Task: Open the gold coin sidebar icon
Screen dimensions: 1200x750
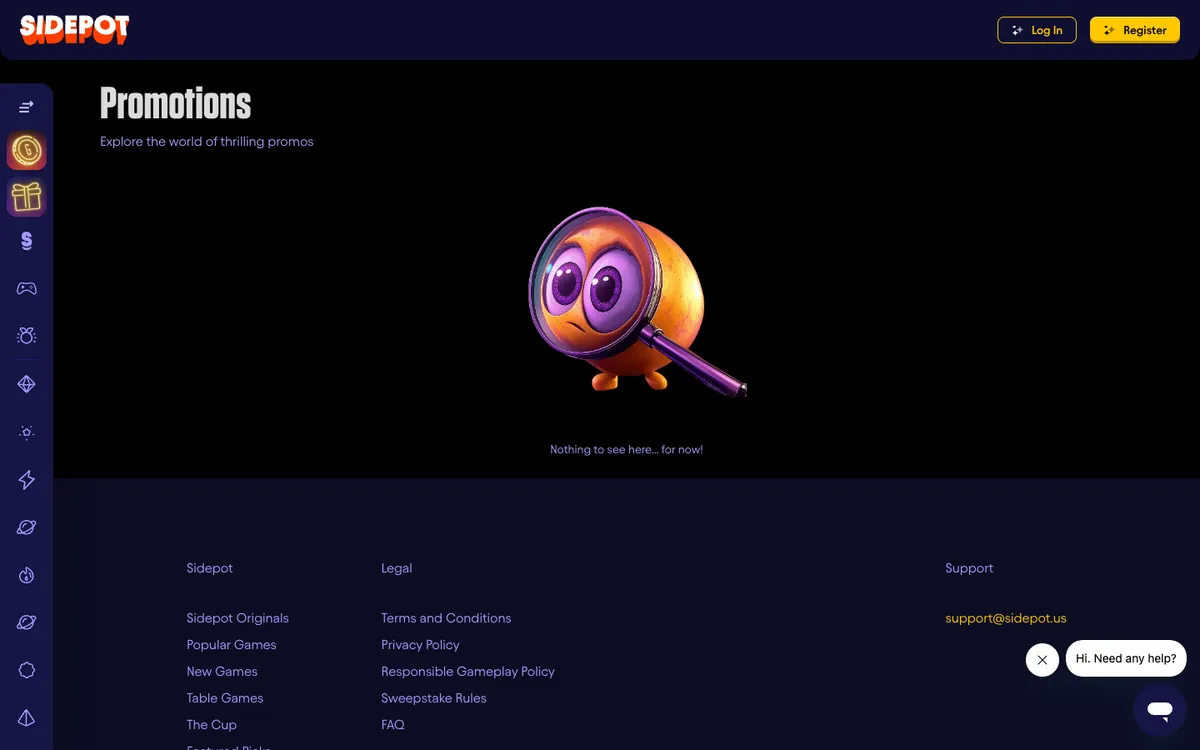Action: 27,151
